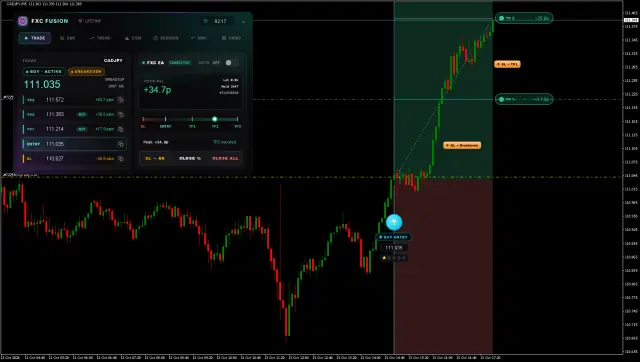Copy the ENTRY 111.035 price
This screenshot has width=640, height=362.
click(x=121, y=144)
